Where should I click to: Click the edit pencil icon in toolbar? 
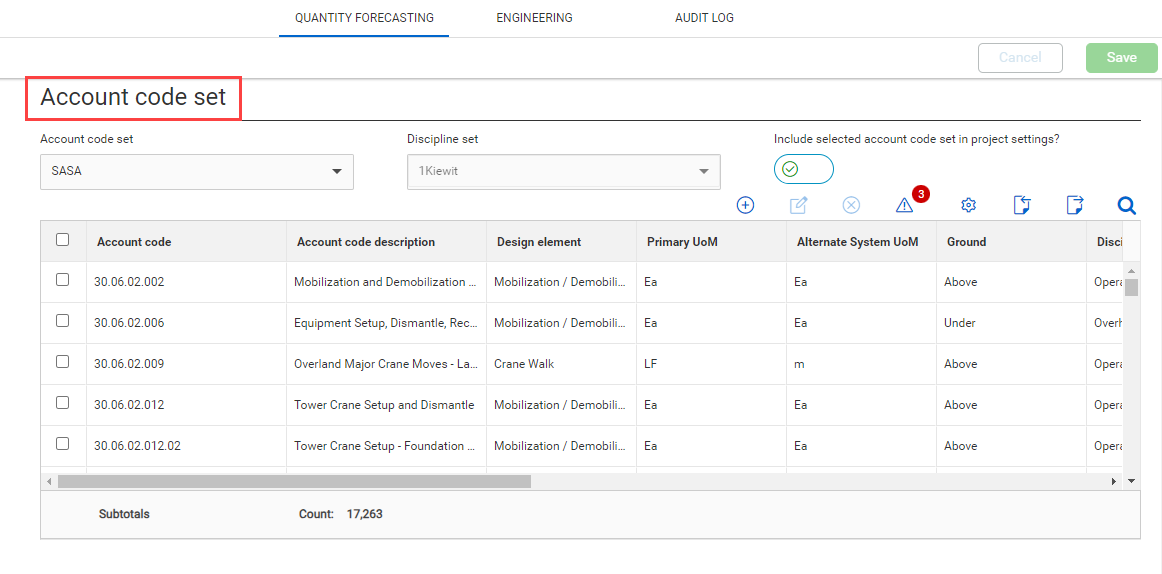[x=799, y=205]
